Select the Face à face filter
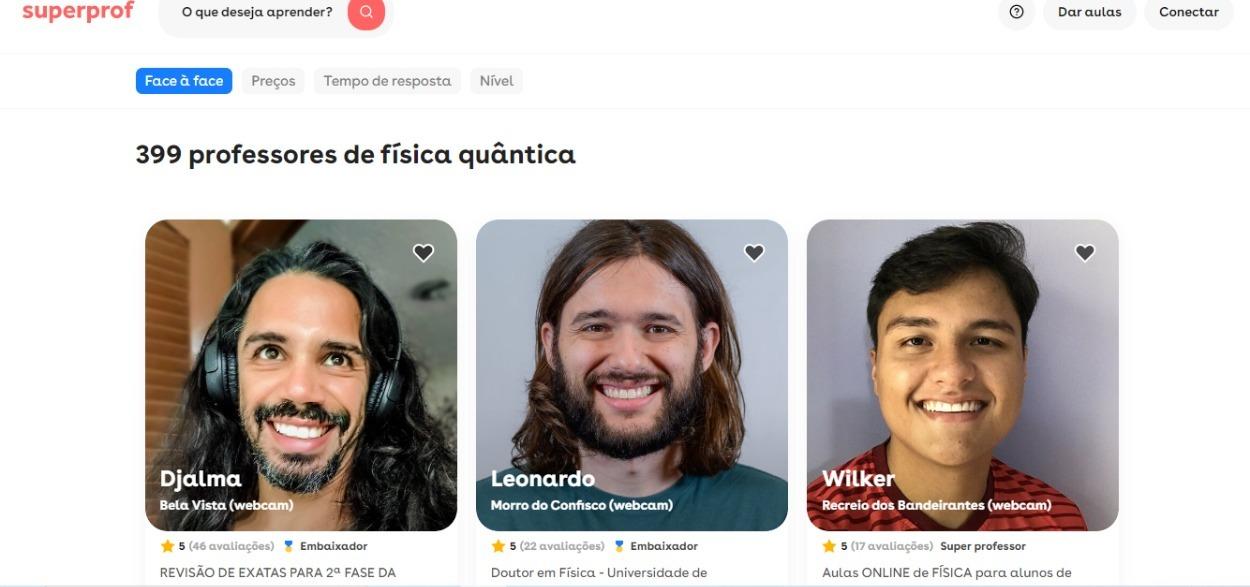Screen dimensions: 1250x587 [x=184, y=81]
